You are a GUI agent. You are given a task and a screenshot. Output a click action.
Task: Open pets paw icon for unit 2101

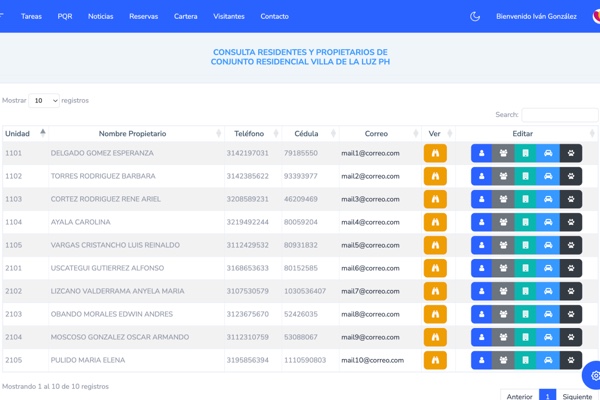pyautogui.click(x=571, y=268)
